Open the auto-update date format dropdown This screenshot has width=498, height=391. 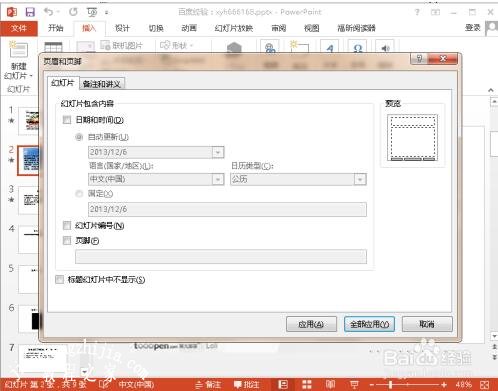click(218, 152)
